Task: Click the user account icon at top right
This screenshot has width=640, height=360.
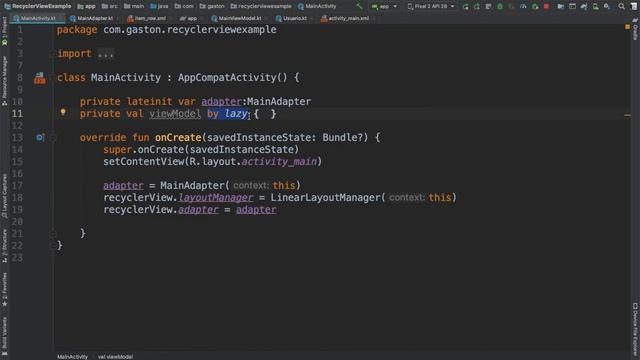Action: click(633, 6)
